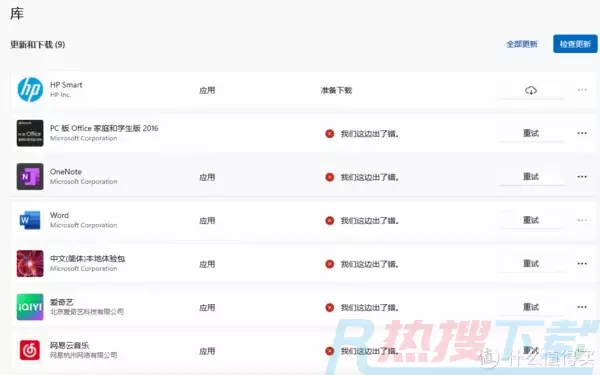Click PC 版 Office 家庭和学生版 2016 title
The height and width of the screenshot is (375, 600).
104,128
